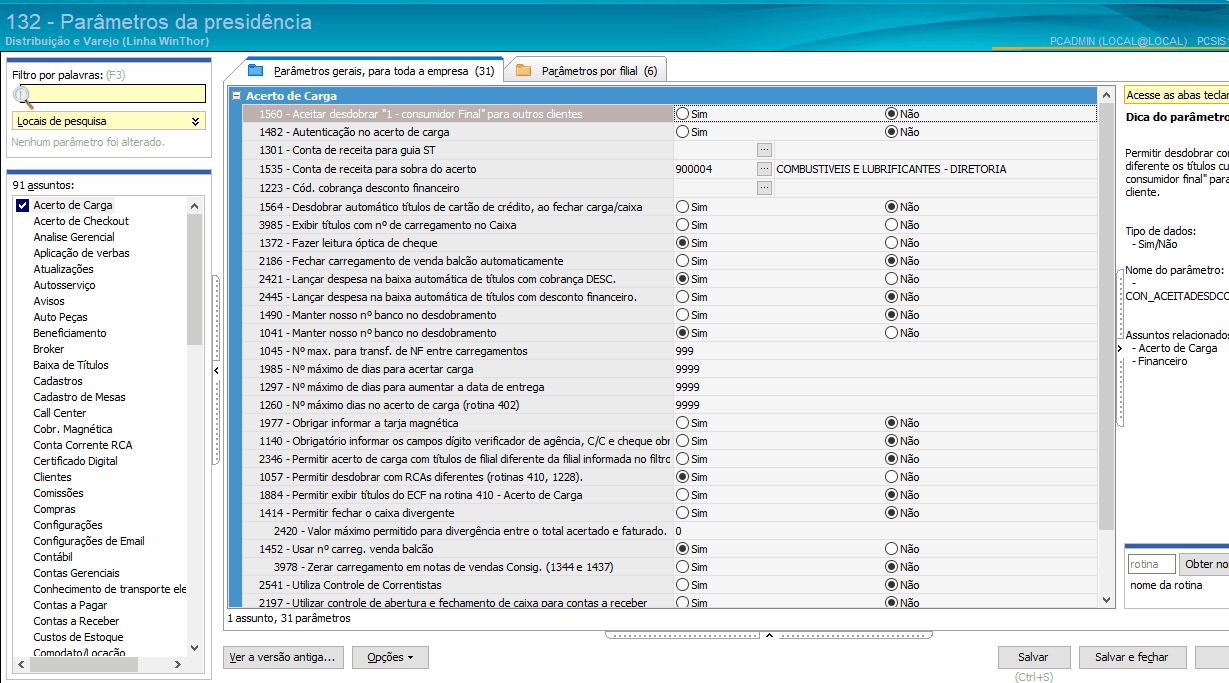Select Analise Gerencial in subjects list
The image size is (1229, 683).
74,237
